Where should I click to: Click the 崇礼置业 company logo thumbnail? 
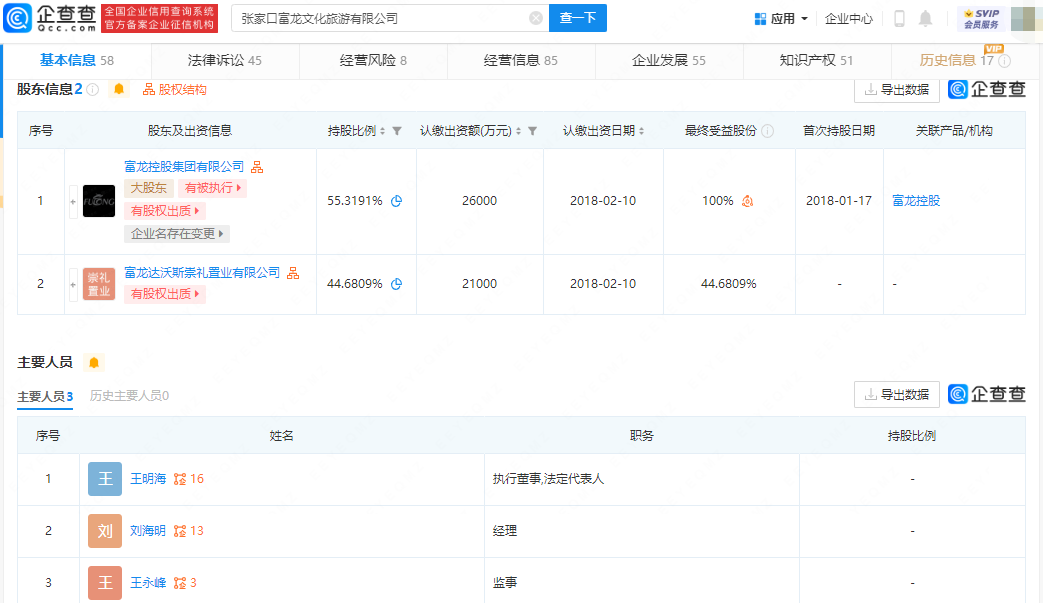(x=99, y=284)
